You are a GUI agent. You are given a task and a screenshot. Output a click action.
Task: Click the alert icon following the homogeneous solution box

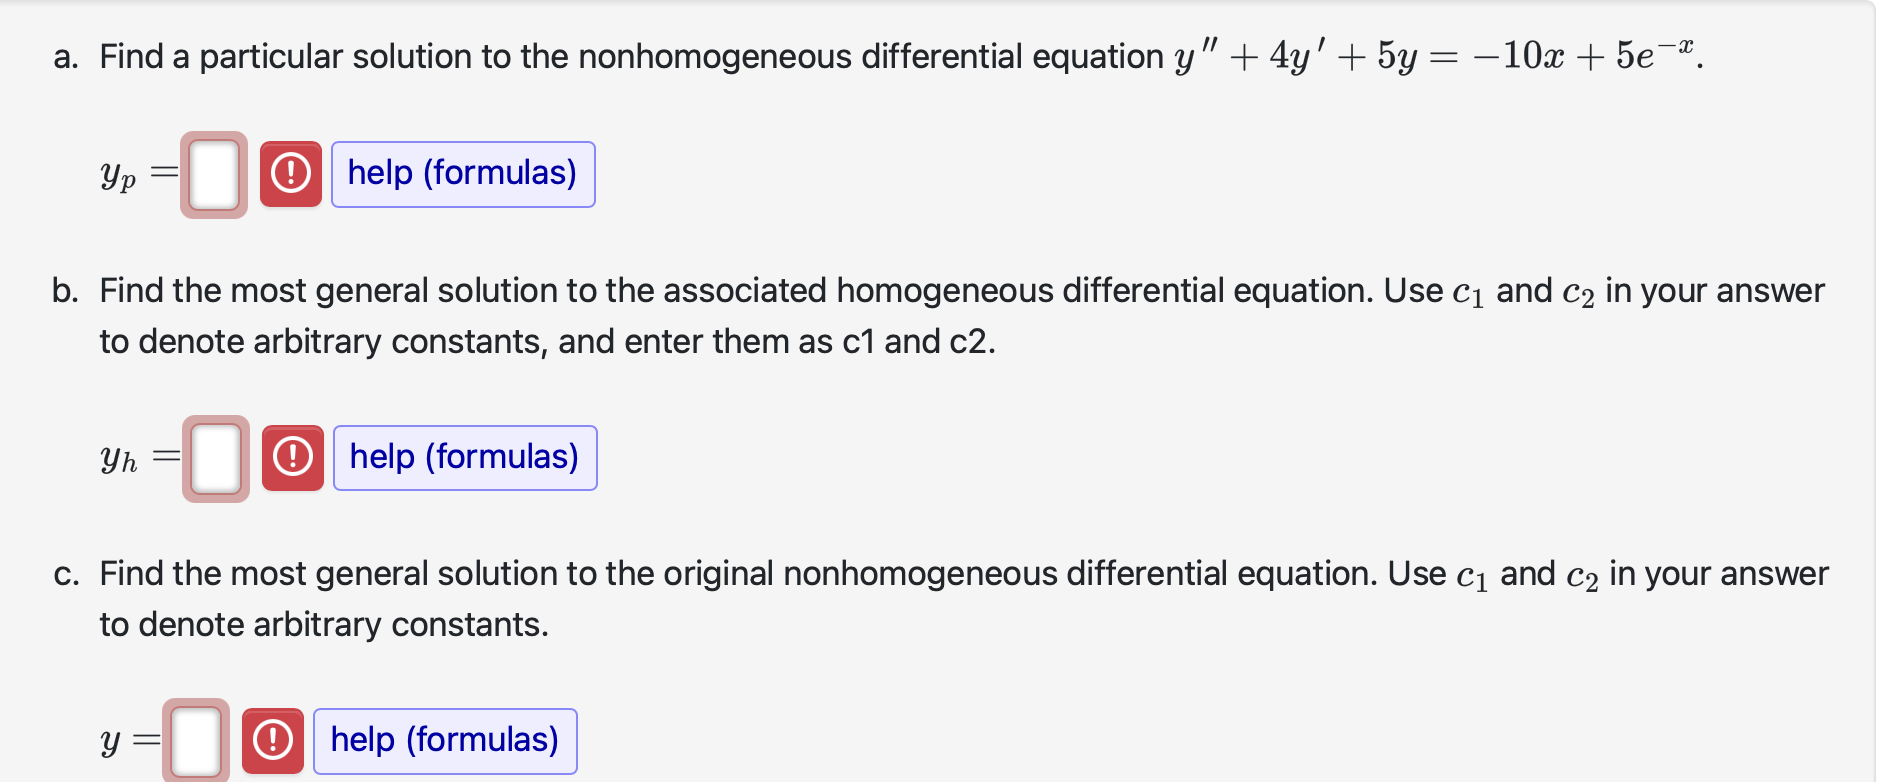tap(291, 458)
